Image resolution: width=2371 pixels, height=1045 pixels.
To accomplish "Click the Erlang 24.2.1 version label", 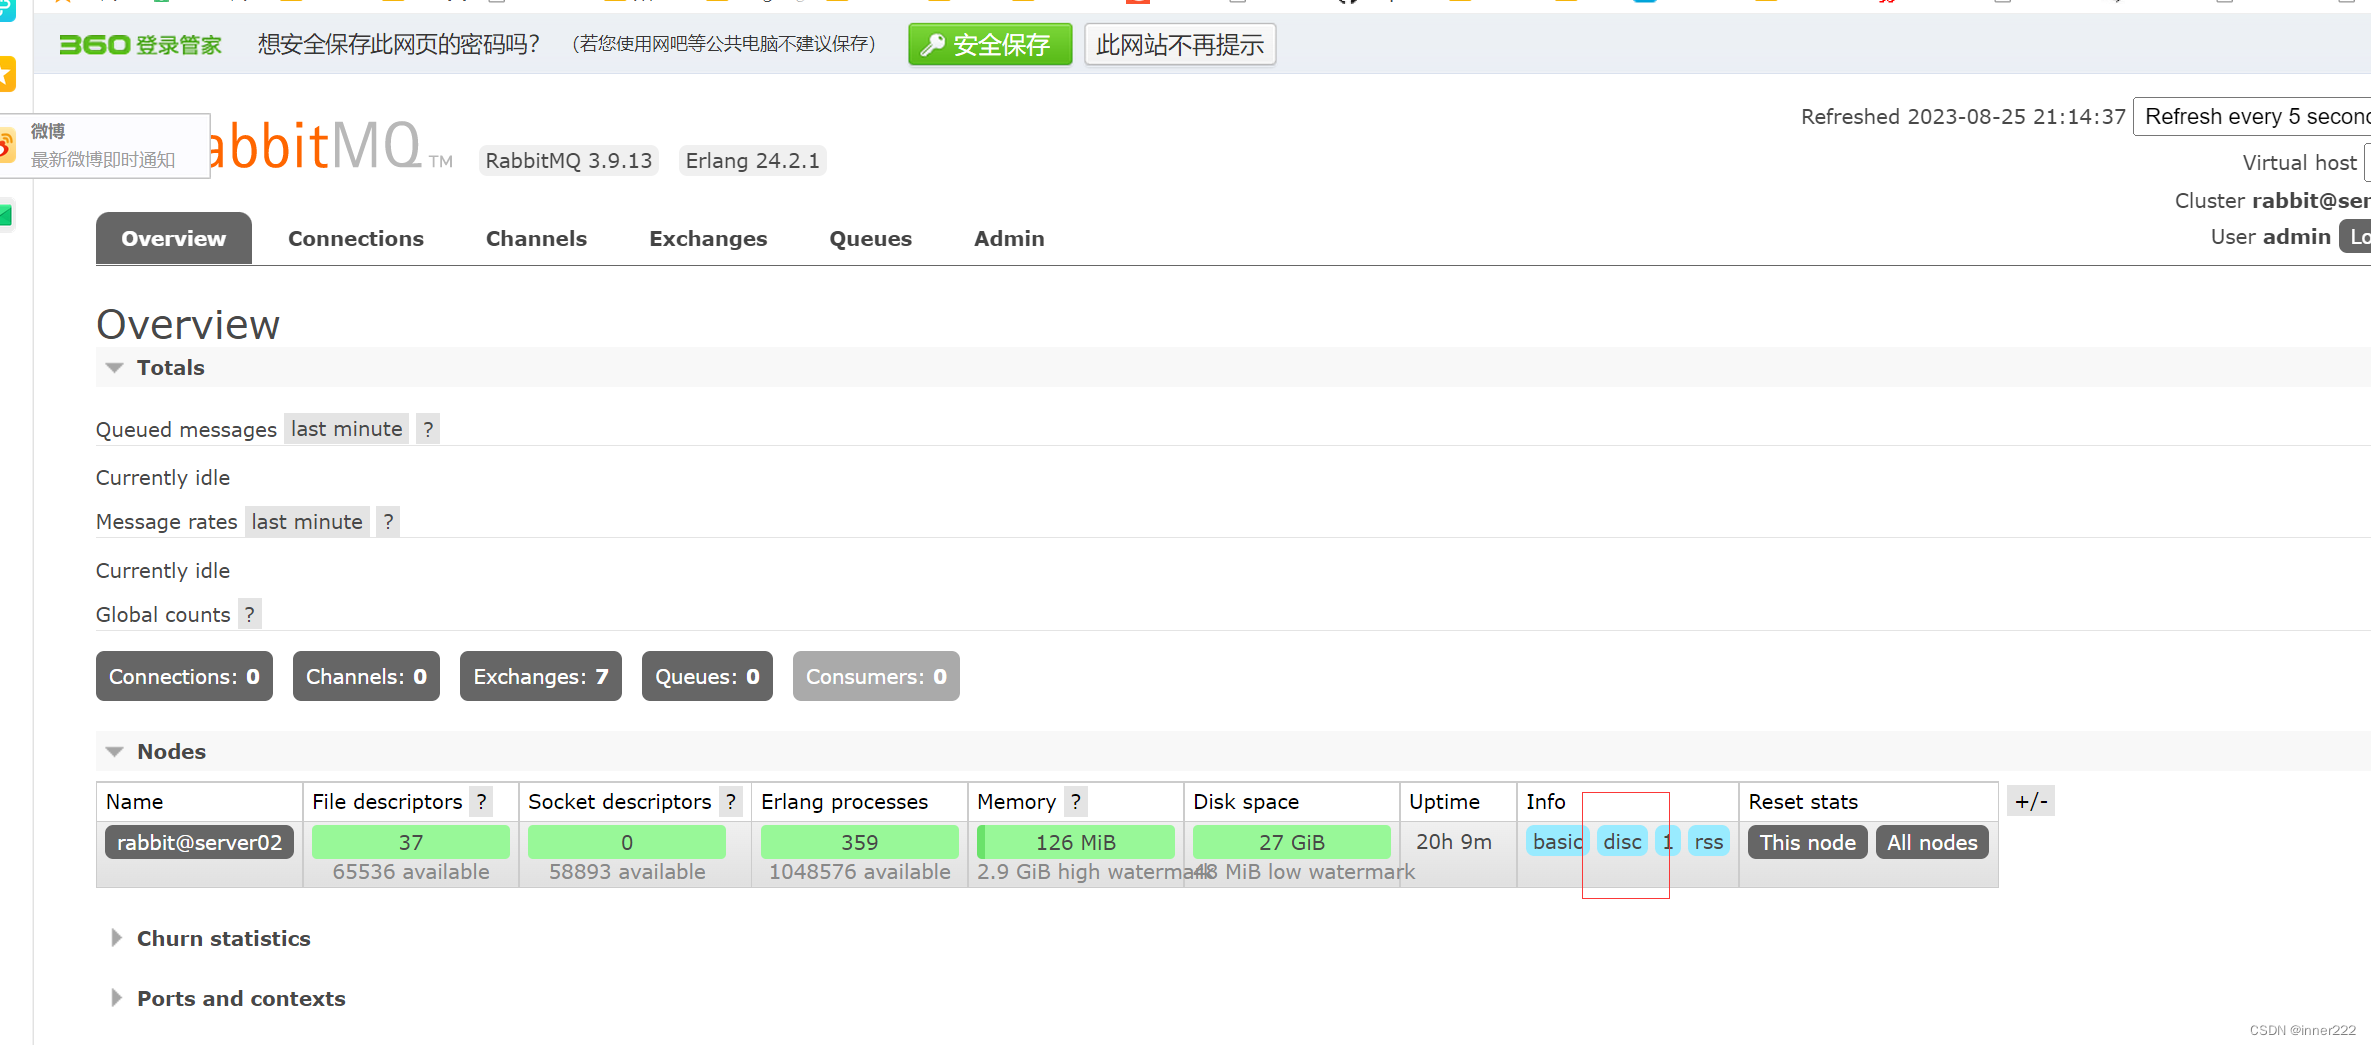I will tap(753, 161).
